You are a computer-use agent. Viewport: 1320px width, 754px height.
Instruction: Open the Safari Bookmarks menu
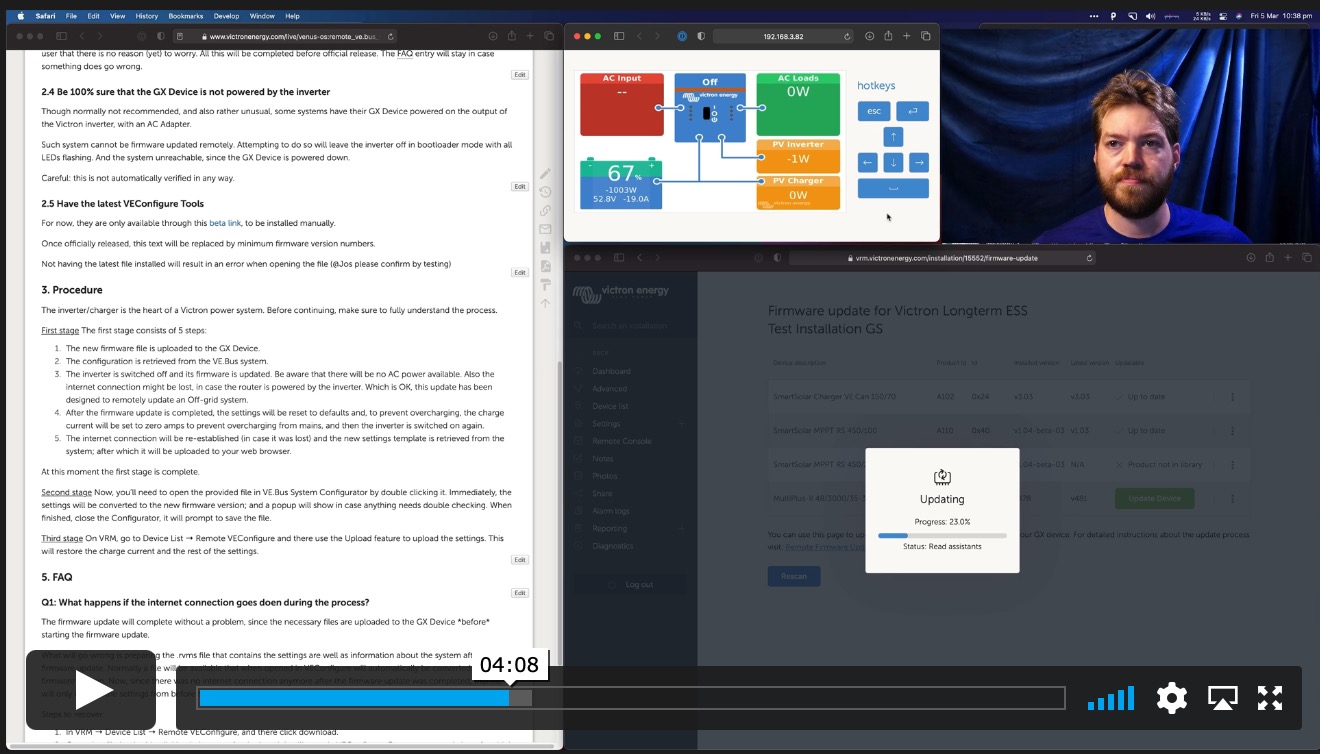(x=185, y=16)
